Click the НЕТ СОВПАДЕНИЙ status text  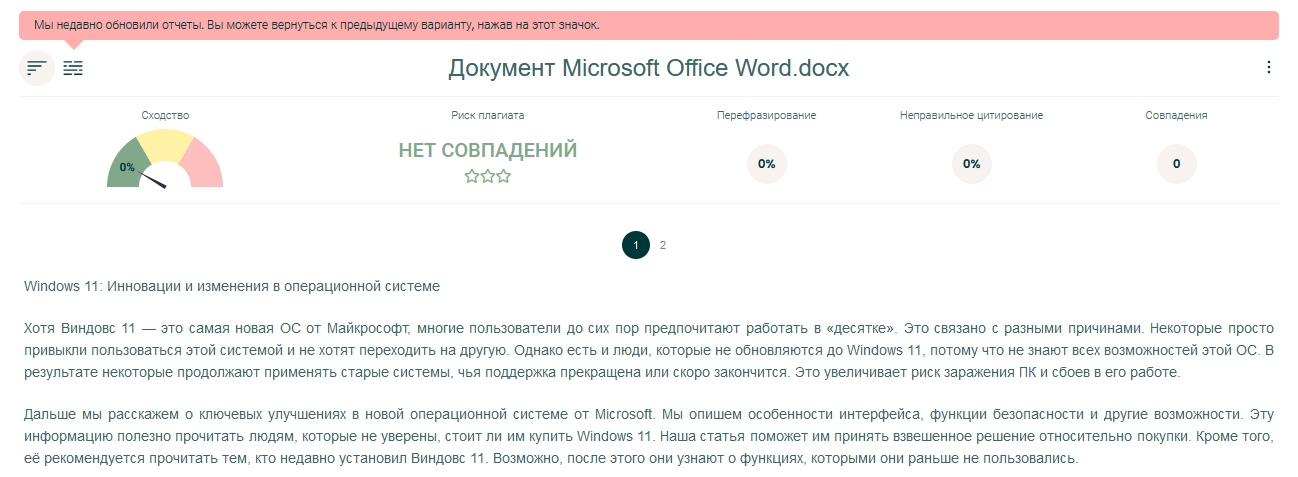pos(487,151)
